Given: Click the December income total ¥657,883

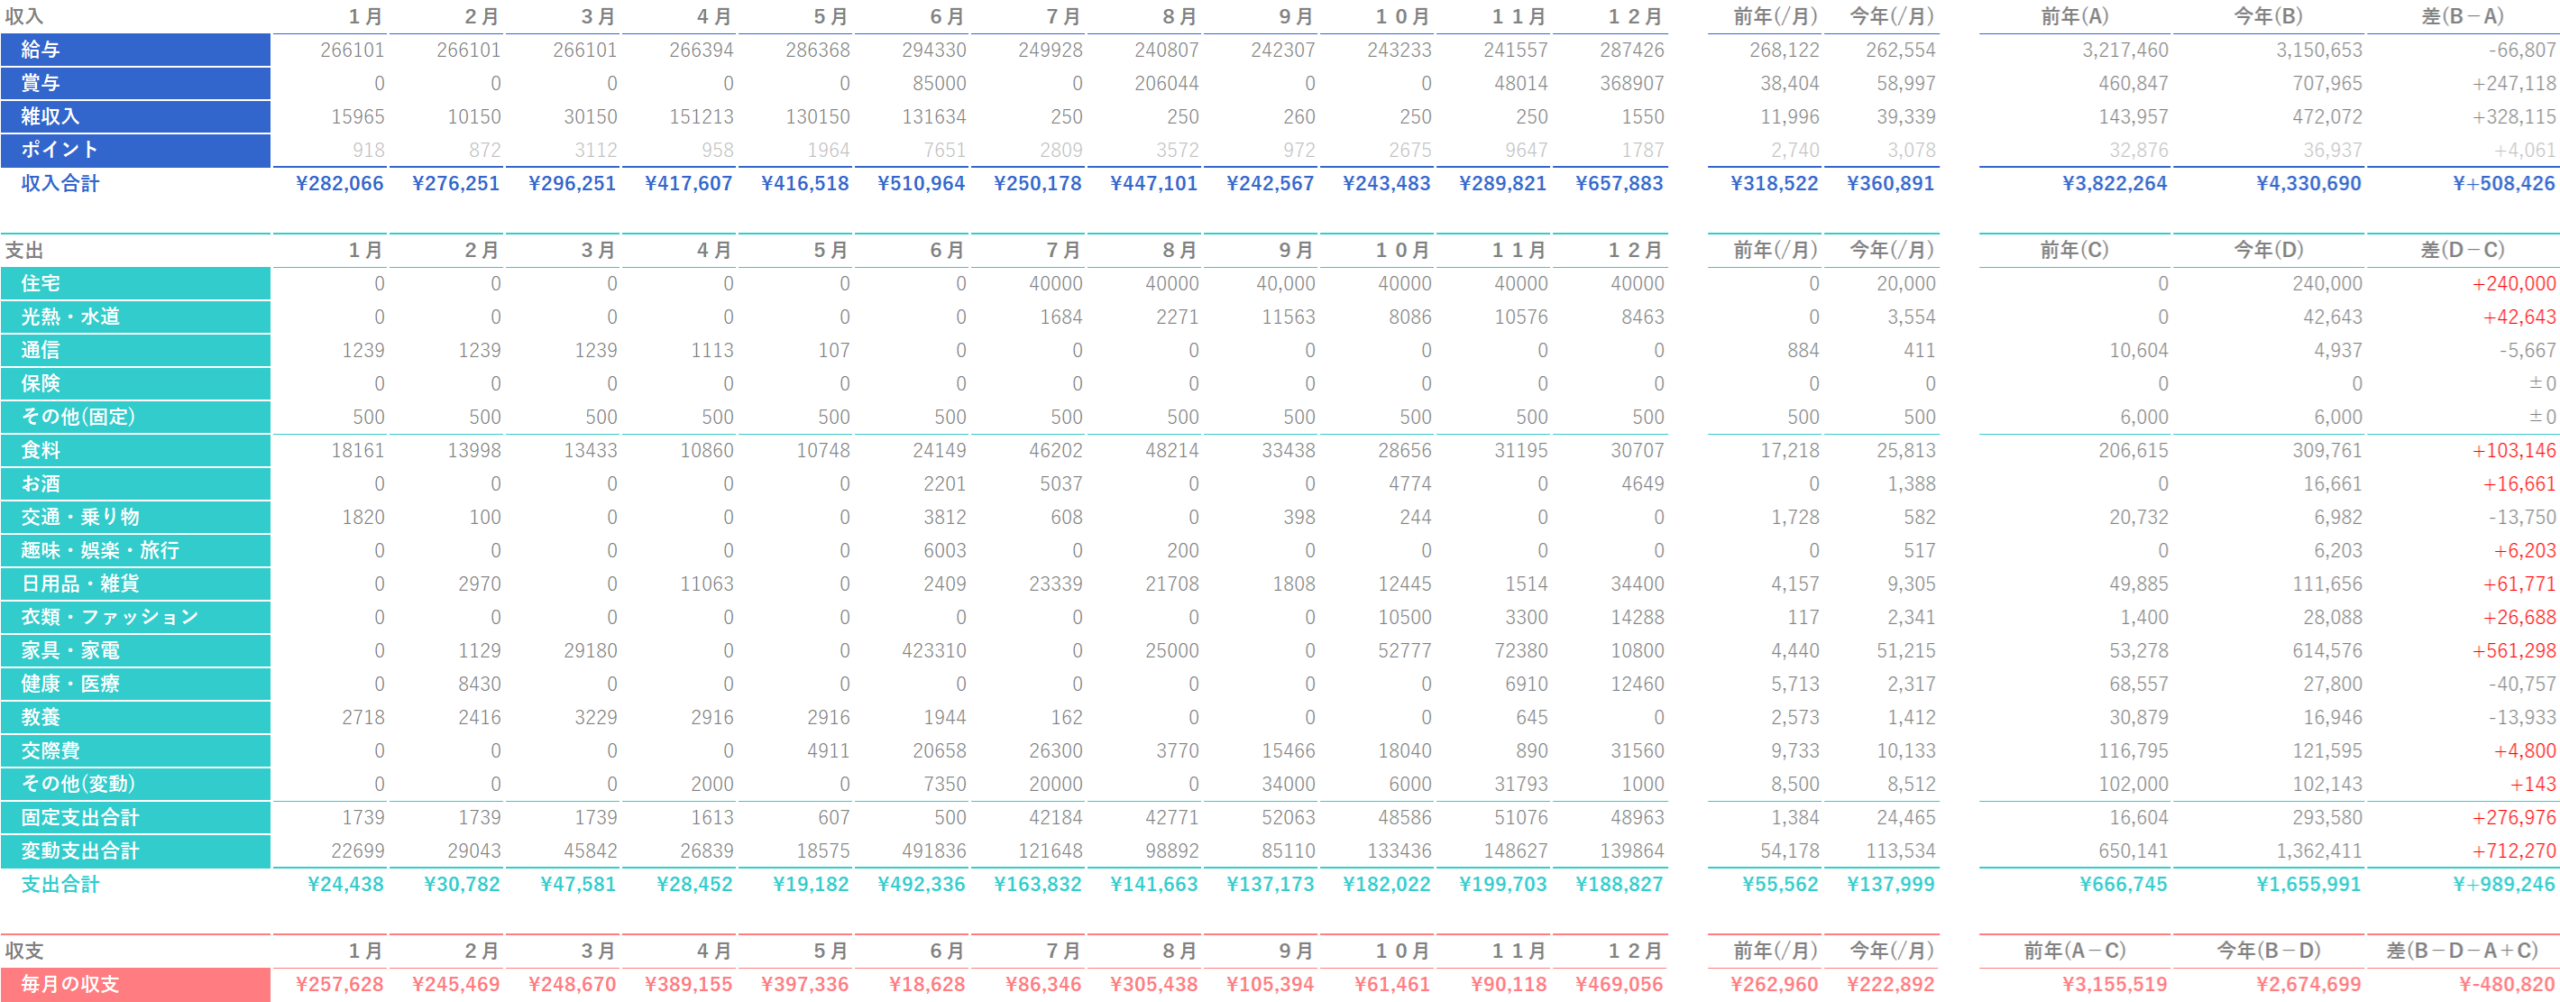Looking at the screenshot, I should click(x=1619, y=184).
